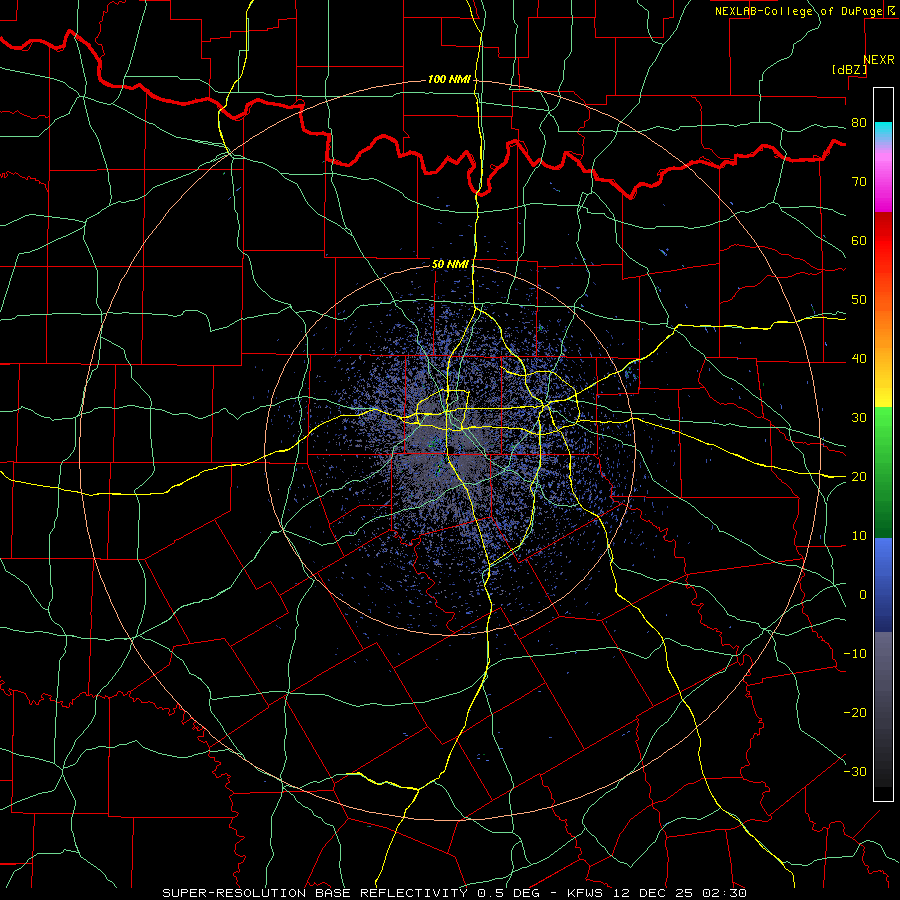Click the 100 NMI range ring label
This screenshot has height=900, width=900.
tap(449, 79)
